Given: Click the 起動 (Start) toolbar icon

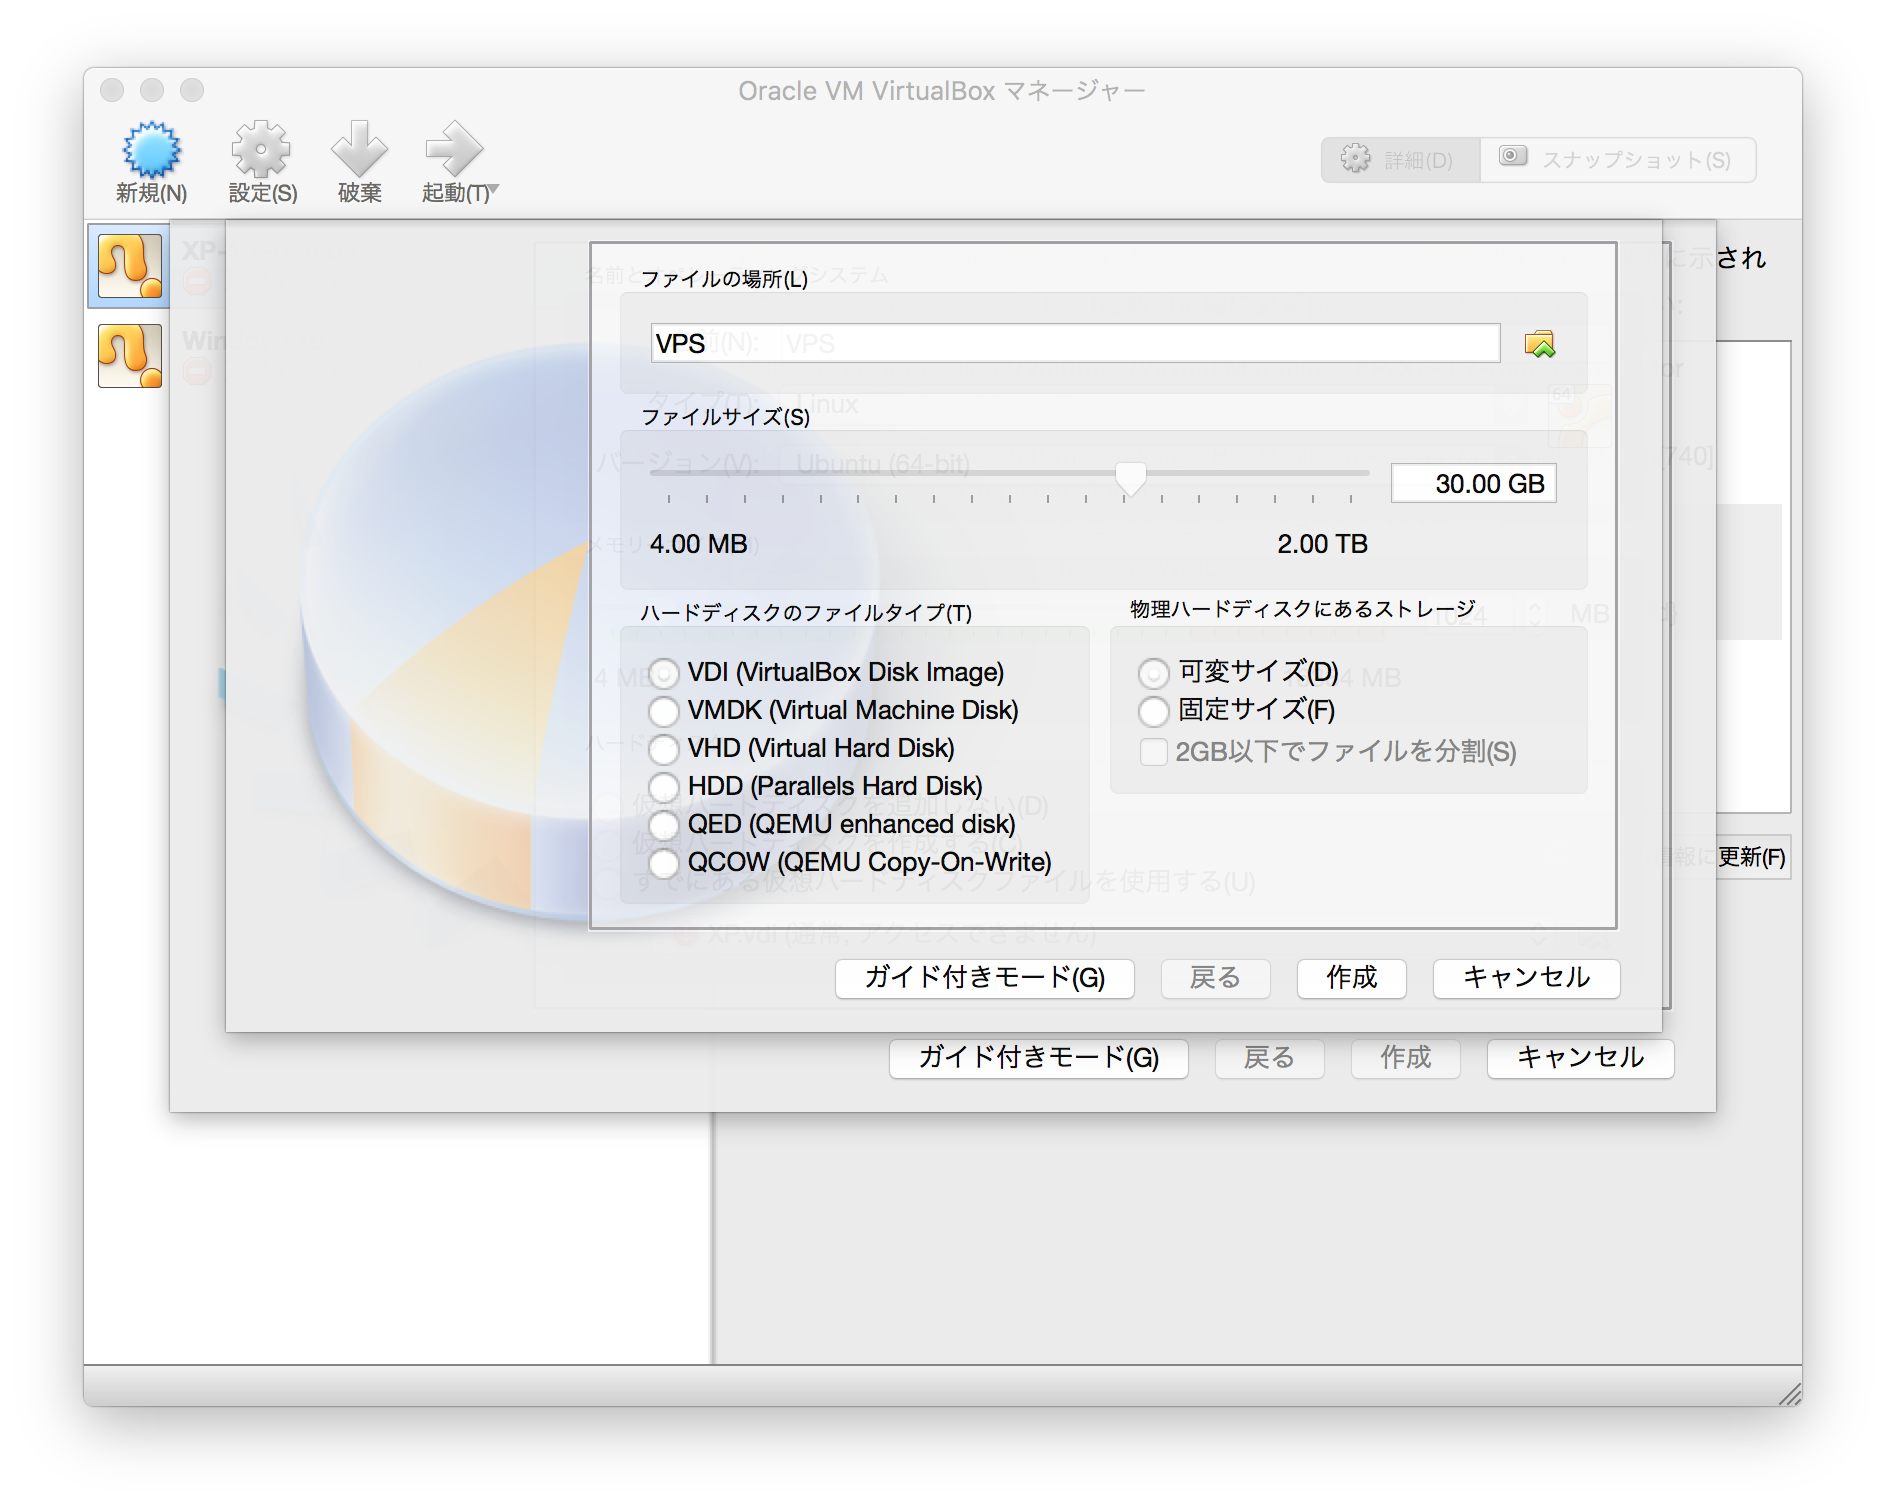Looking at the screenshot, I should pos(451,150).
